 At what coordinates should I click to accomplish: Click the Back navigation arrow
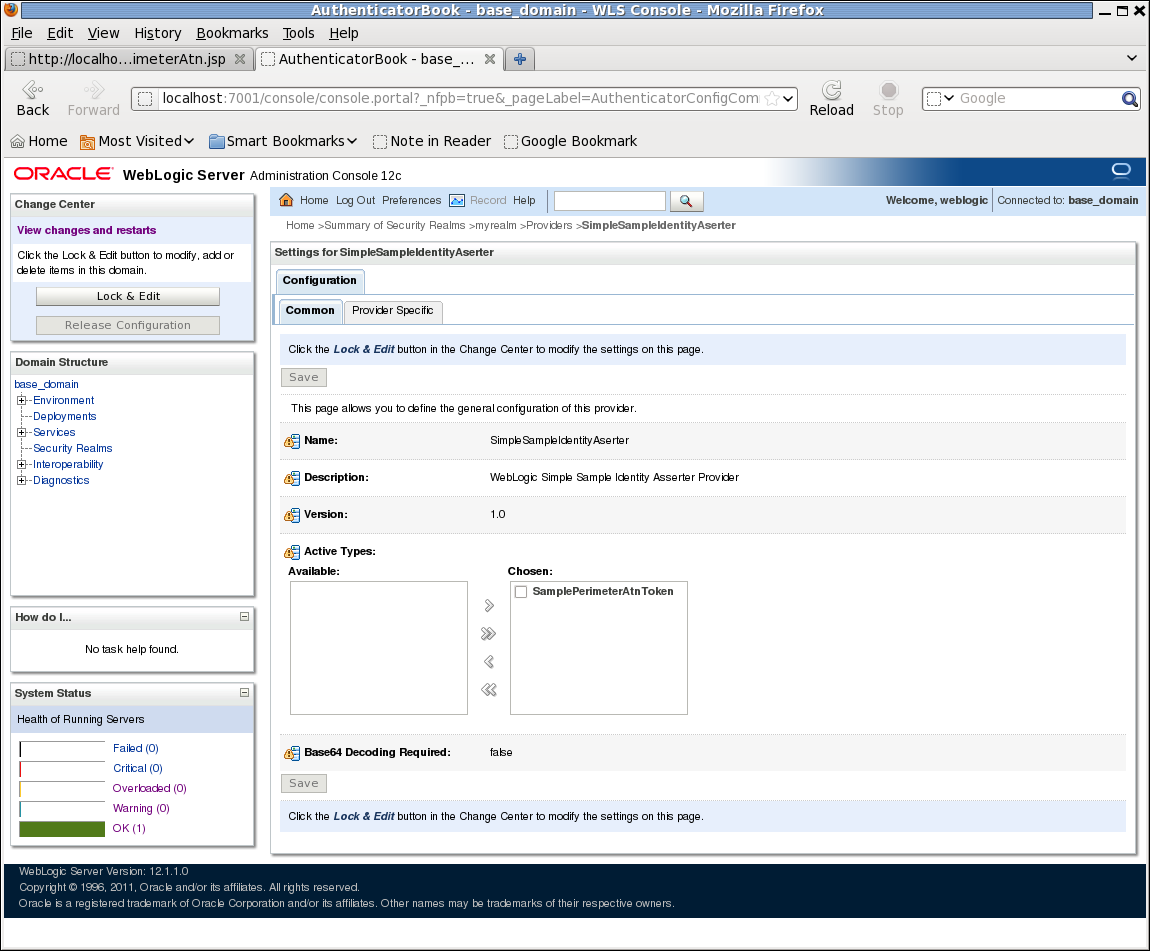[32, 90]
